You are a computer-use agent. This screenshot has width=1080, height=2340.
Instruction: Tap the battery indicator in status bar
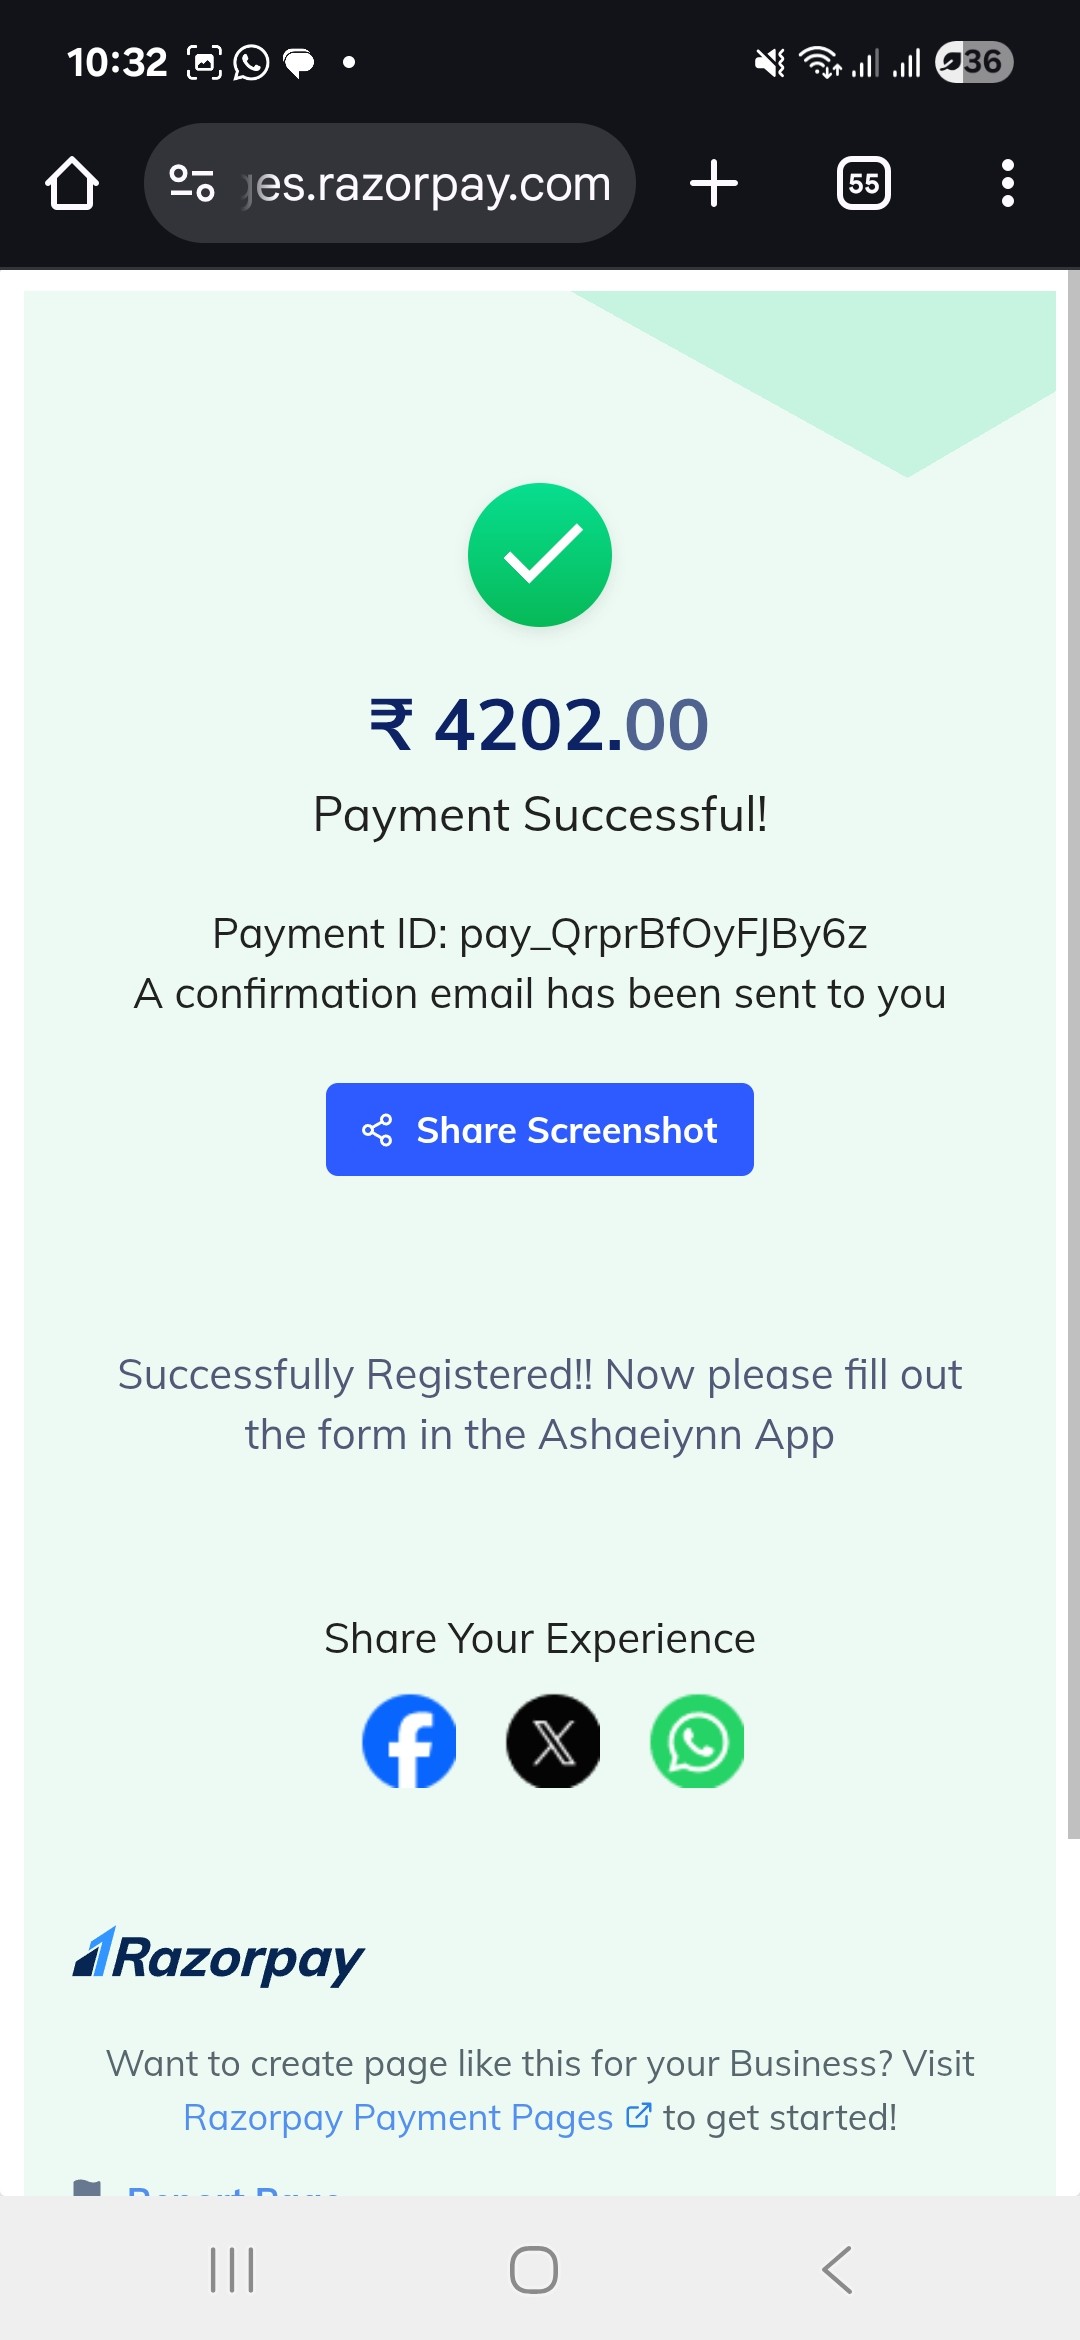click(x=974, y=62)
